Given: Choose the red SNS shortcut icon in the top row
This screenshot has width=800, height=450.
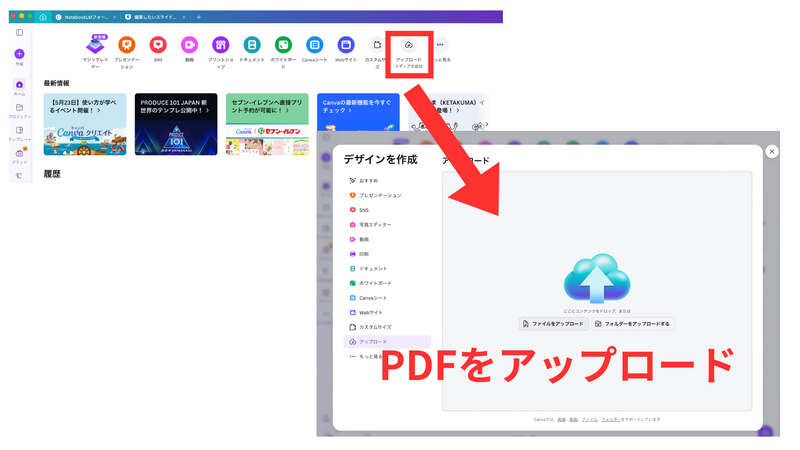Looking at the screenshot, I should (158, 45).
